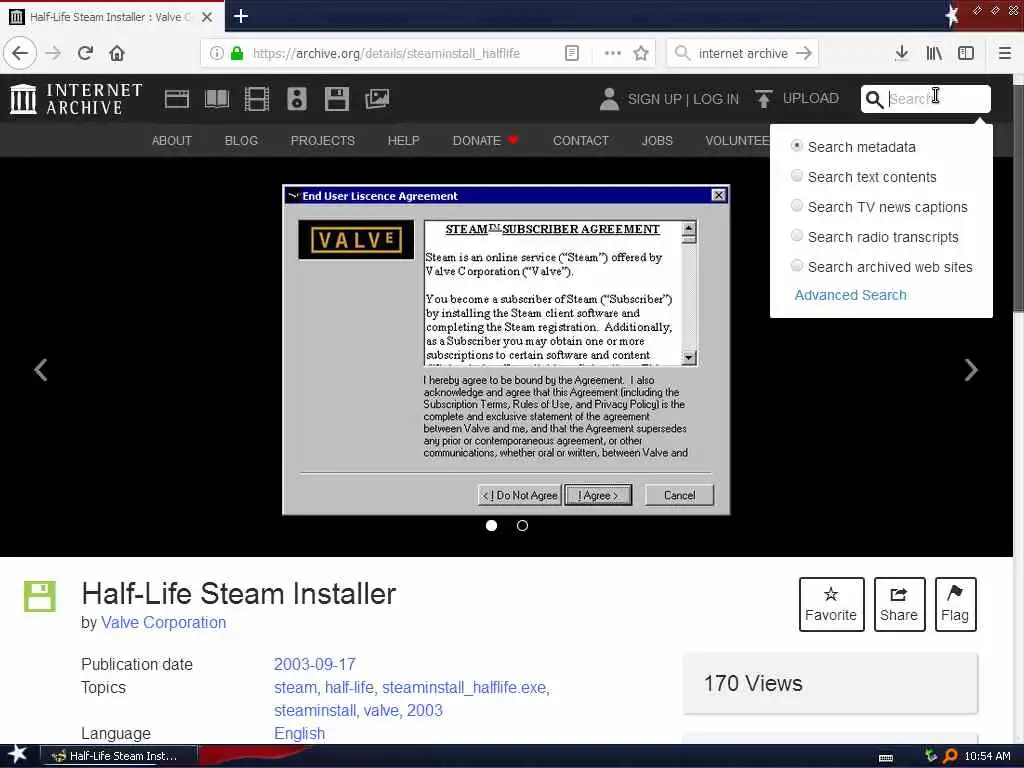Click the browser search box
This screenshot has width=1024, height=768.
pos(743,53)
